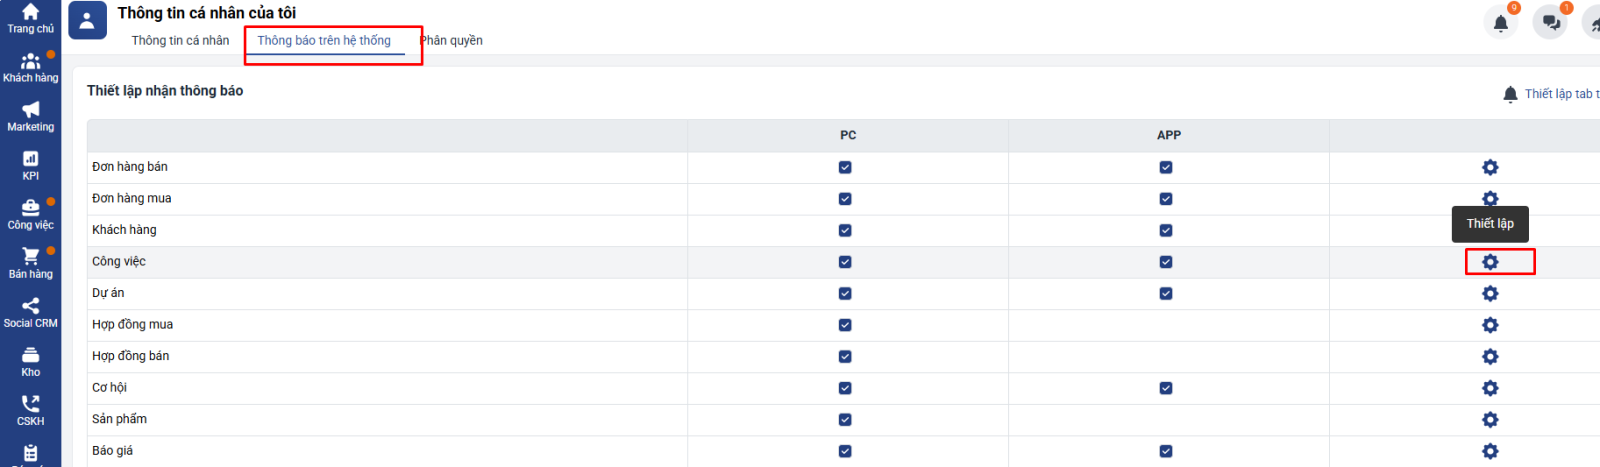This screenshot has height=467, width=1600.
Task: Open the Phân quyền tab
Action: click(x=451, y=41)
